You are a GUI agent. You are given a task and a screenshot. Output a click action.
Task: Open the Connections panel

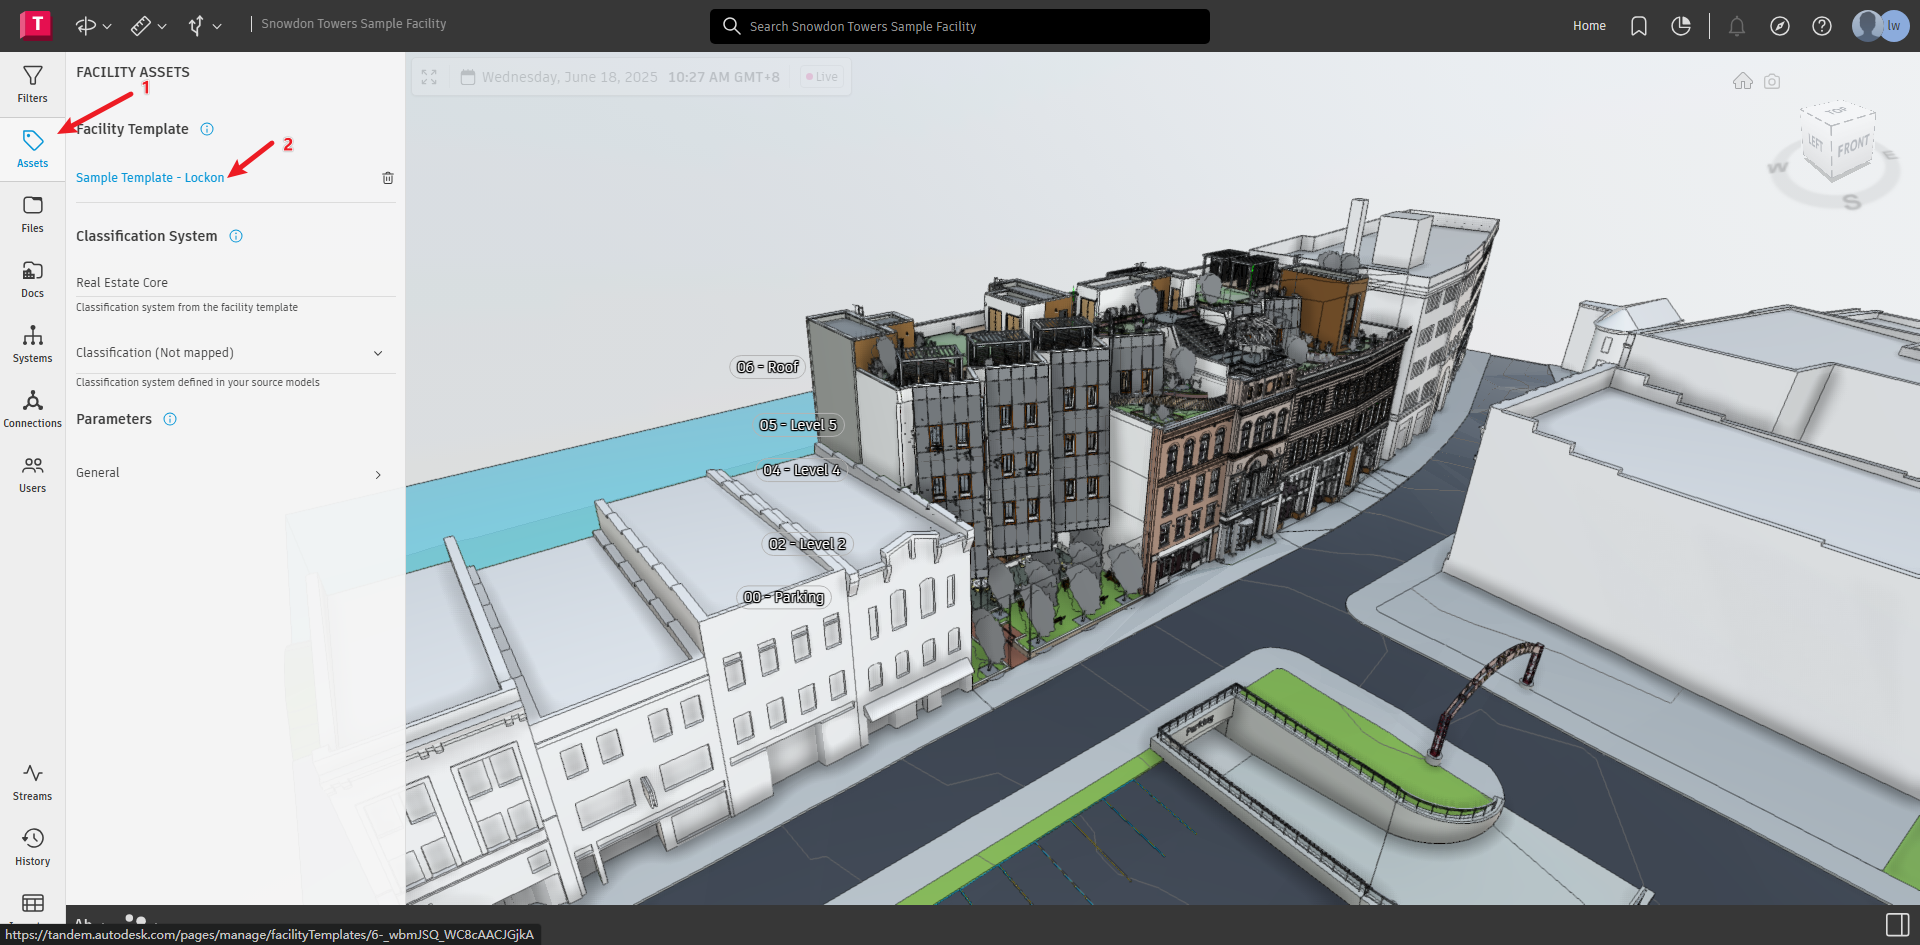click(x=32, y=409)
